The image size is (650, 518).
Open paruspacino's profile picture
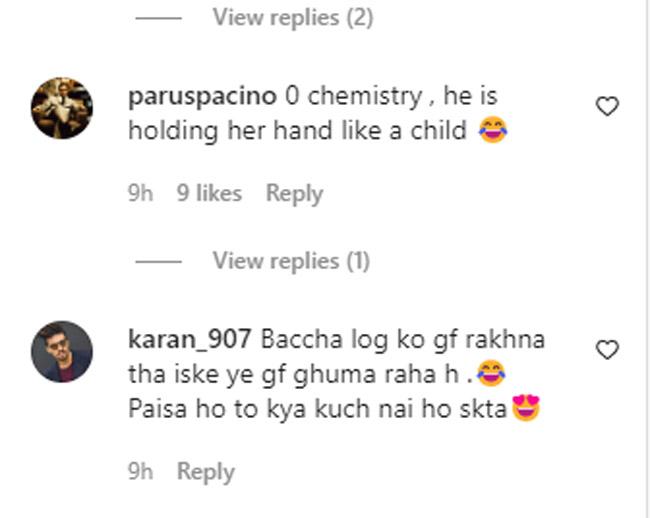(x=62, y=108)
